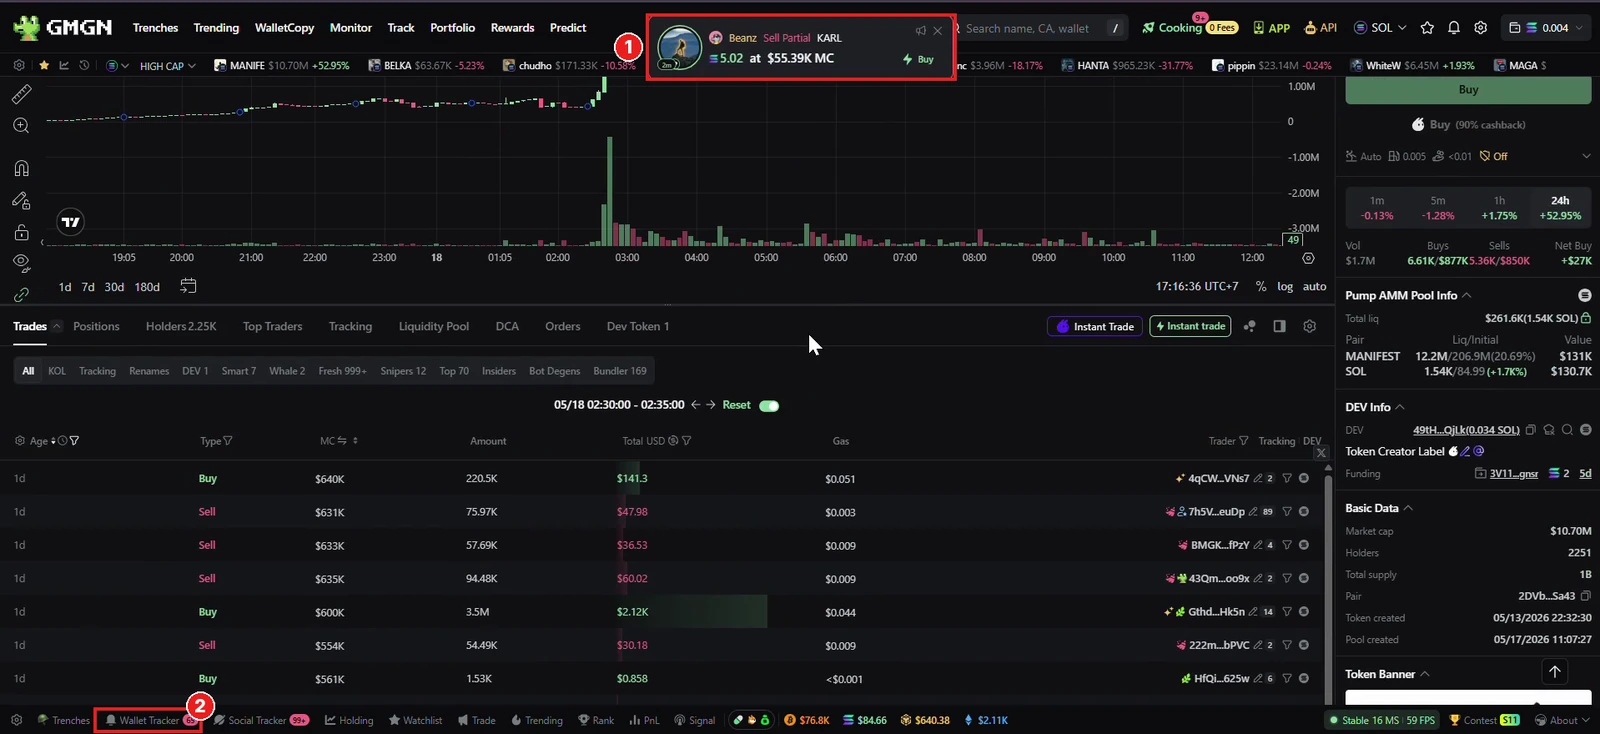Viewport: 1600px width, 734px height.
Task: Open the watchlist star in header
Action: click(1427, 28)
